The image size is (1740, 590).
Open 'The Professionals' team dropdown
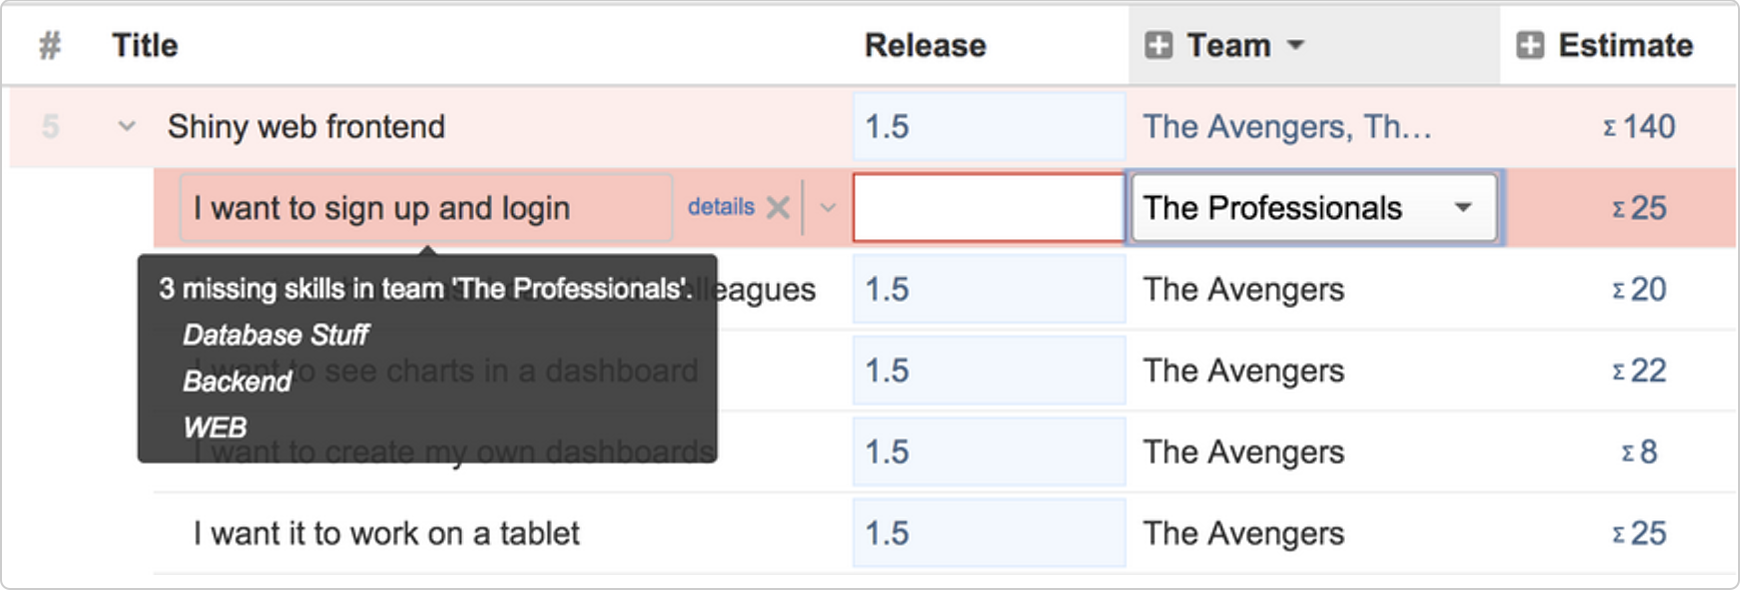[1314, 208]
